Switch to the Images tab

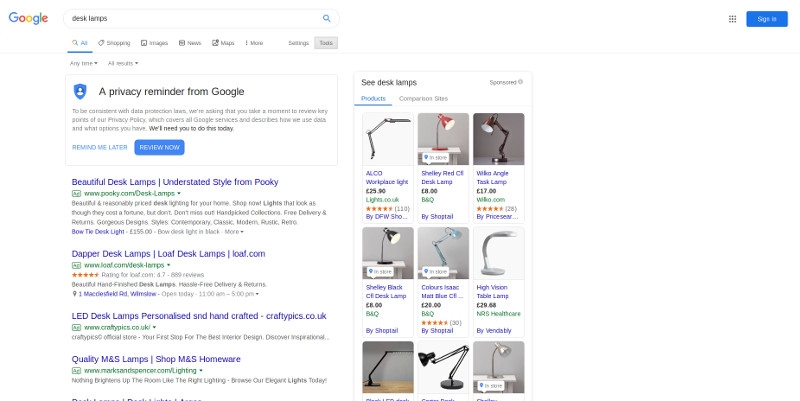tap(155, 43)
